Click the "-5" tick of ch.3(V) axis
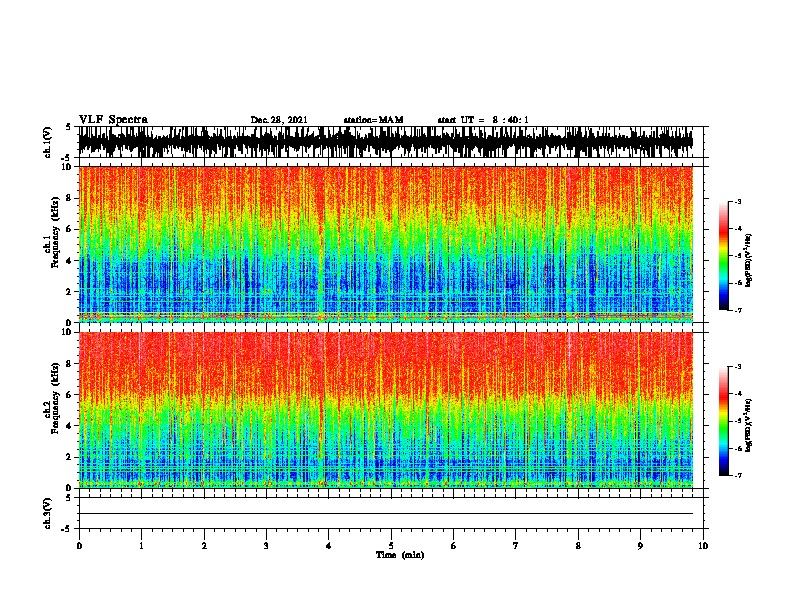 point(68,529)
